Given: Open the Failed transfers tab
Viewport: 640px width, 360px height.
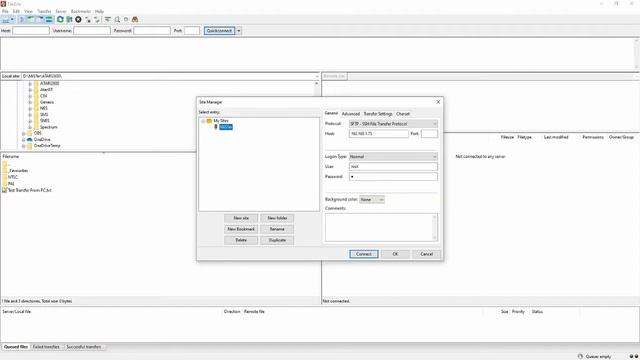Looking at the screenshot, I should pos(46,347).
